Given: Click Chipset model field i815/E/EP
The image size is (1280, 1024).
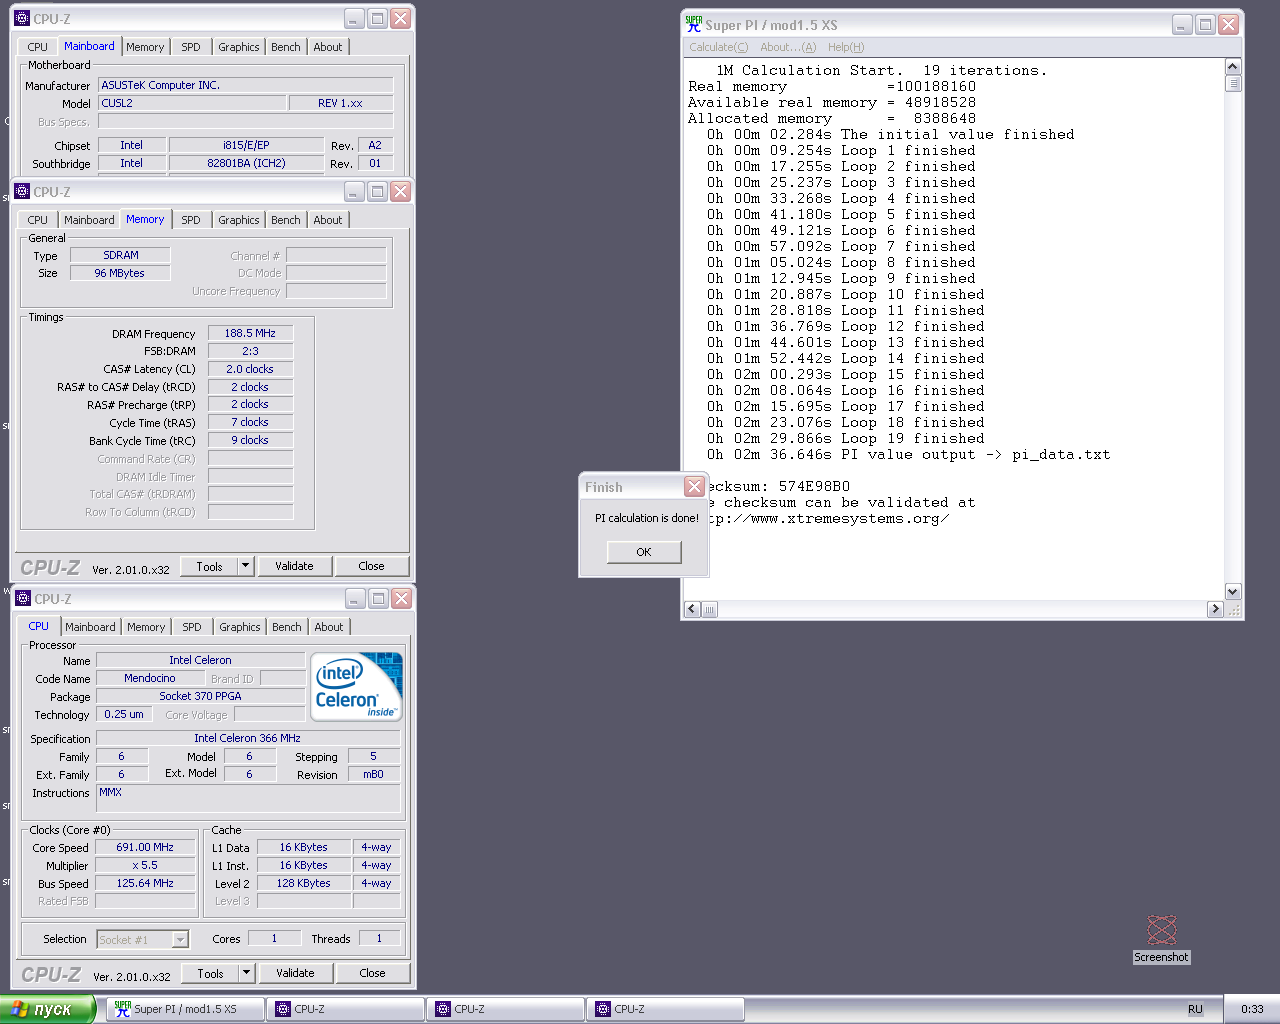Looking at the screenshot, I should pos(246,145).
